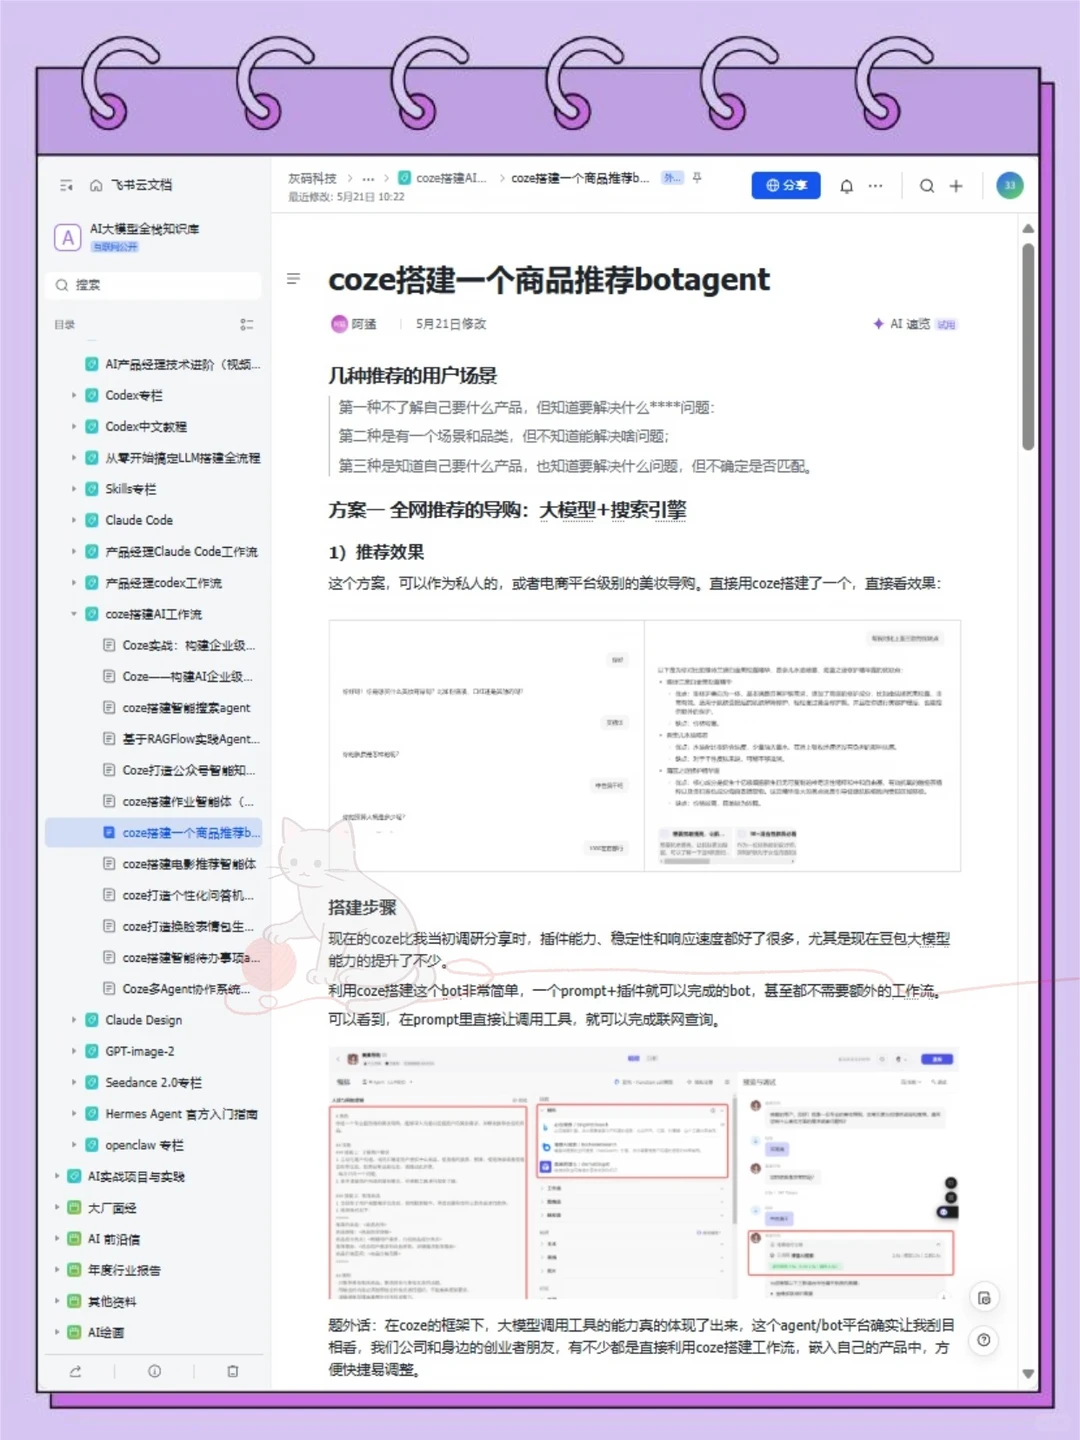Expand the 从零开始搞定LLM搭建全流程 node
Screen dimensions: 1080x1440
point(74,458)
